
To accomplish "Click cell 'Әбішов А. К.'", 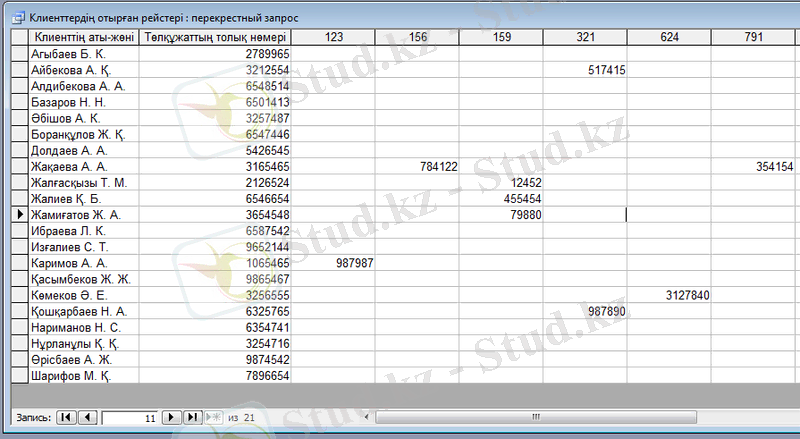I will coord(84,118).
